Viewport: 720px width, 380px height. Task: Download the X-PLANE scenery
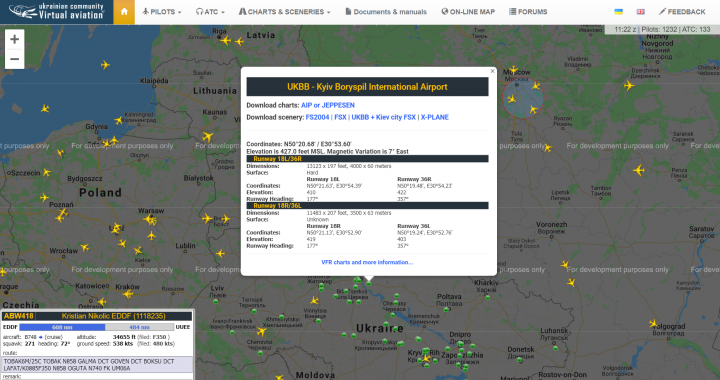[434, 117]
